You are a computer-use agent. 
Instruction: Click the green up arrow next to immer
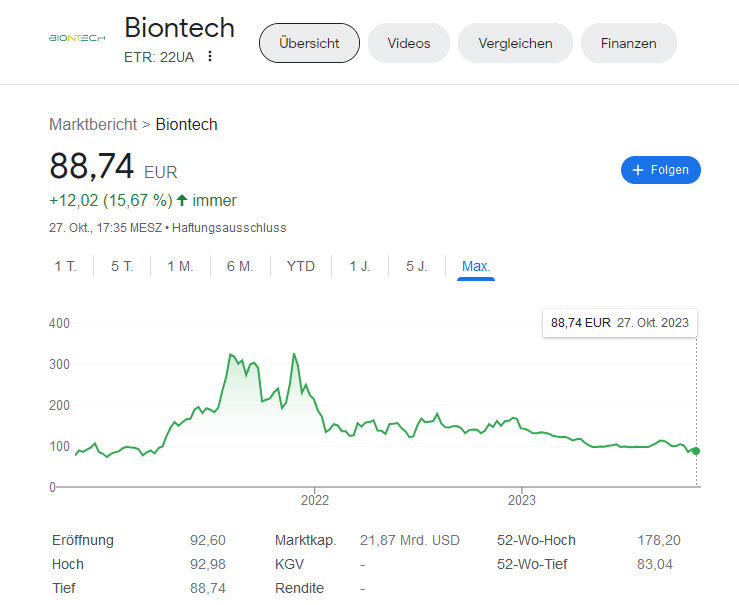(182, 200)
